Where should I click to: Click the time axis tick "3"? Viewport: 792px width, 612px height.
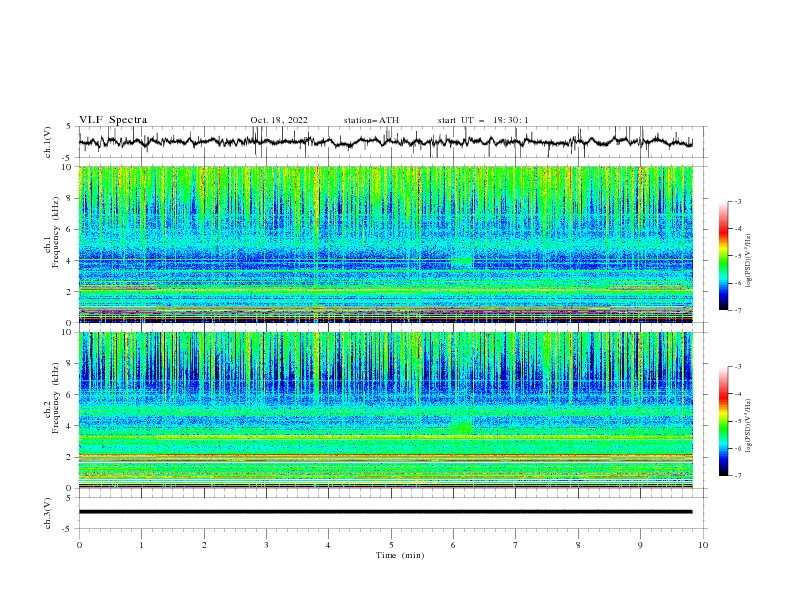pos(266,545)
